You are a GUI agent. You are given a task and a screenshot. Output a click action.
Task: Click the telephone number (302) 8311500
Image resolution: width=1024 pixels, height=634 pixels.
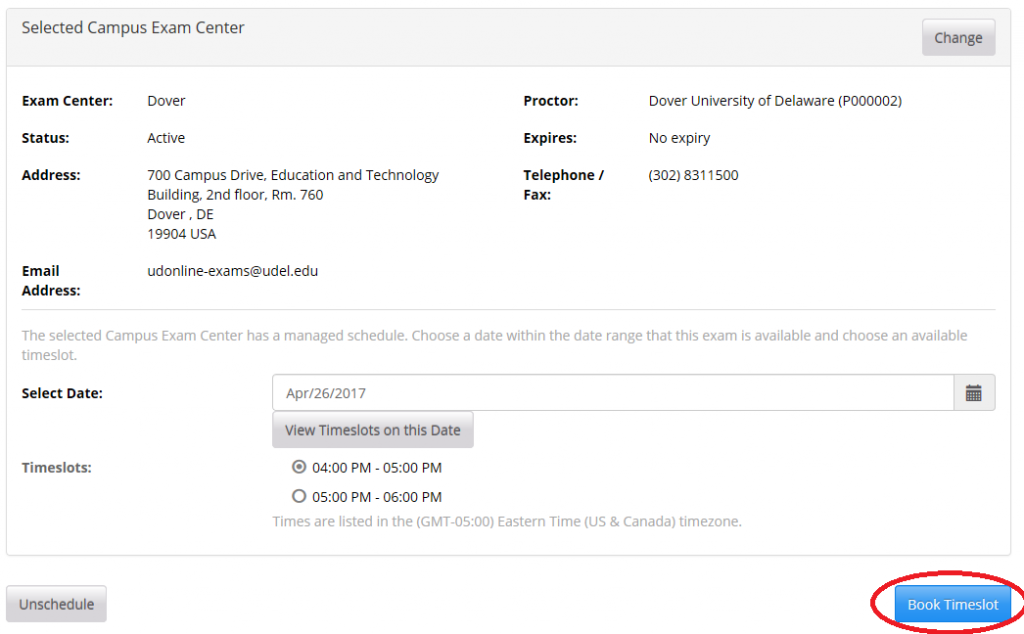click(693, 175)
